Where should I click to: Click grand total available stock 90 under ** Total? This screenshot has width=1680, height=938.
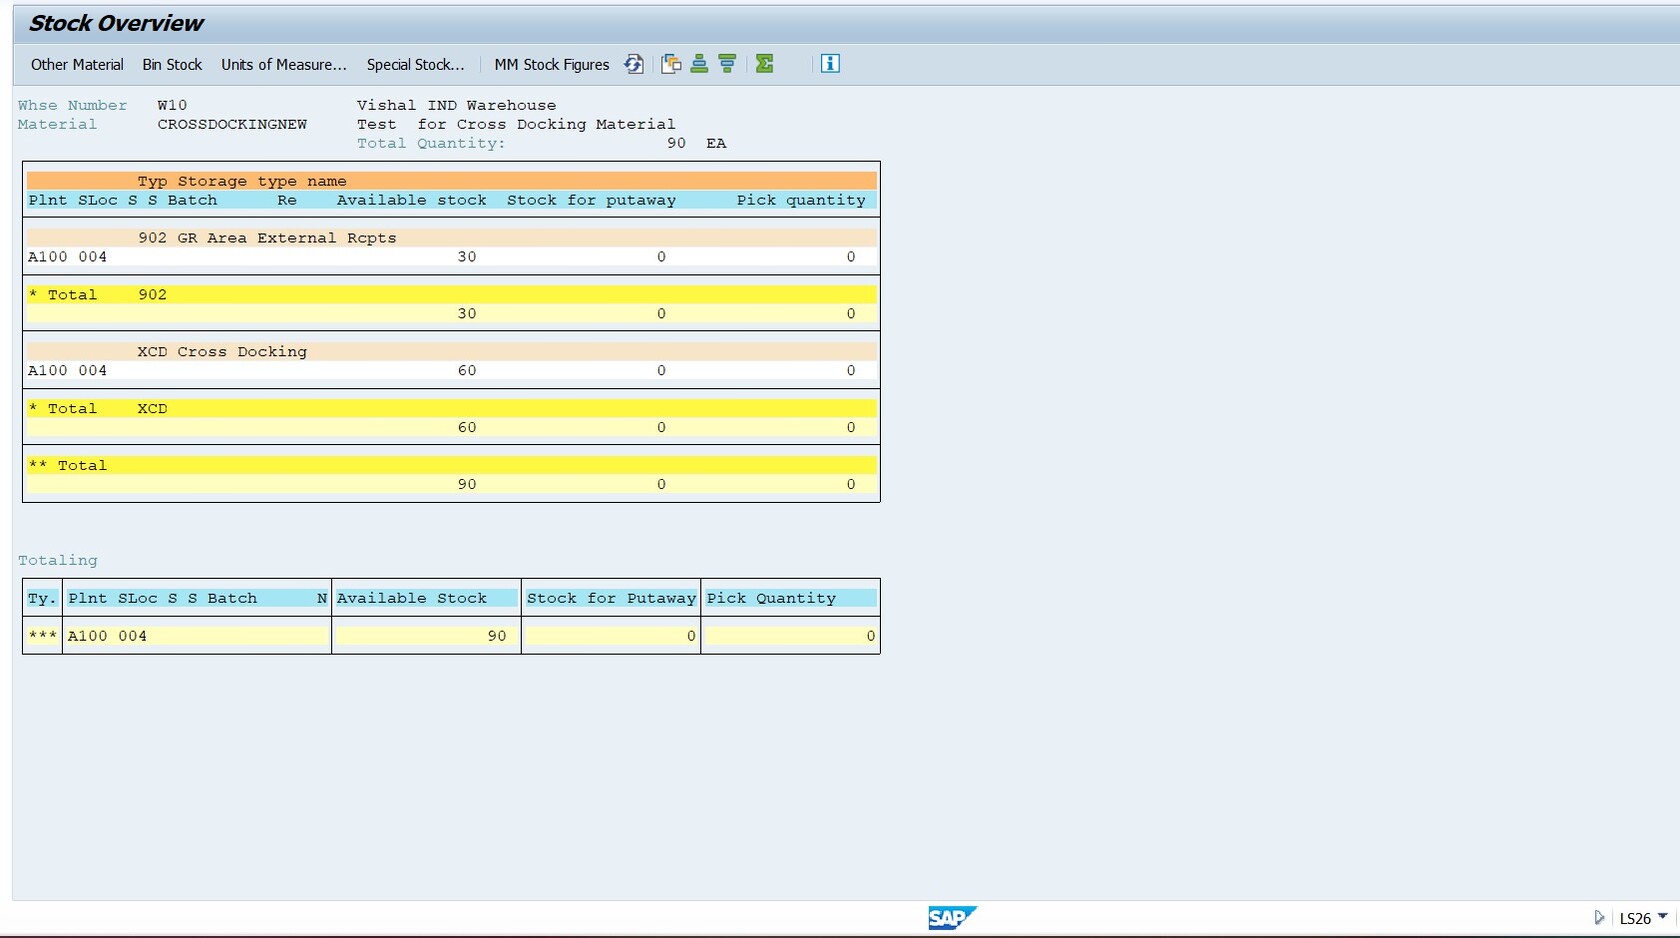[467, 485]
